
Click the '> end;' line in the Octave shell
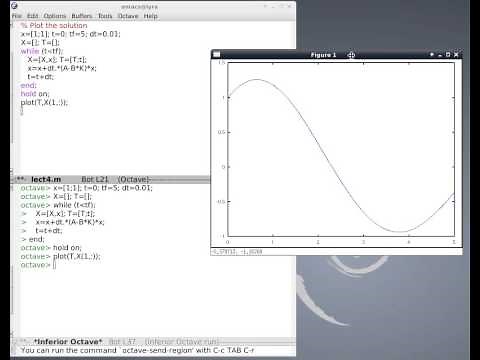[33, 239]
